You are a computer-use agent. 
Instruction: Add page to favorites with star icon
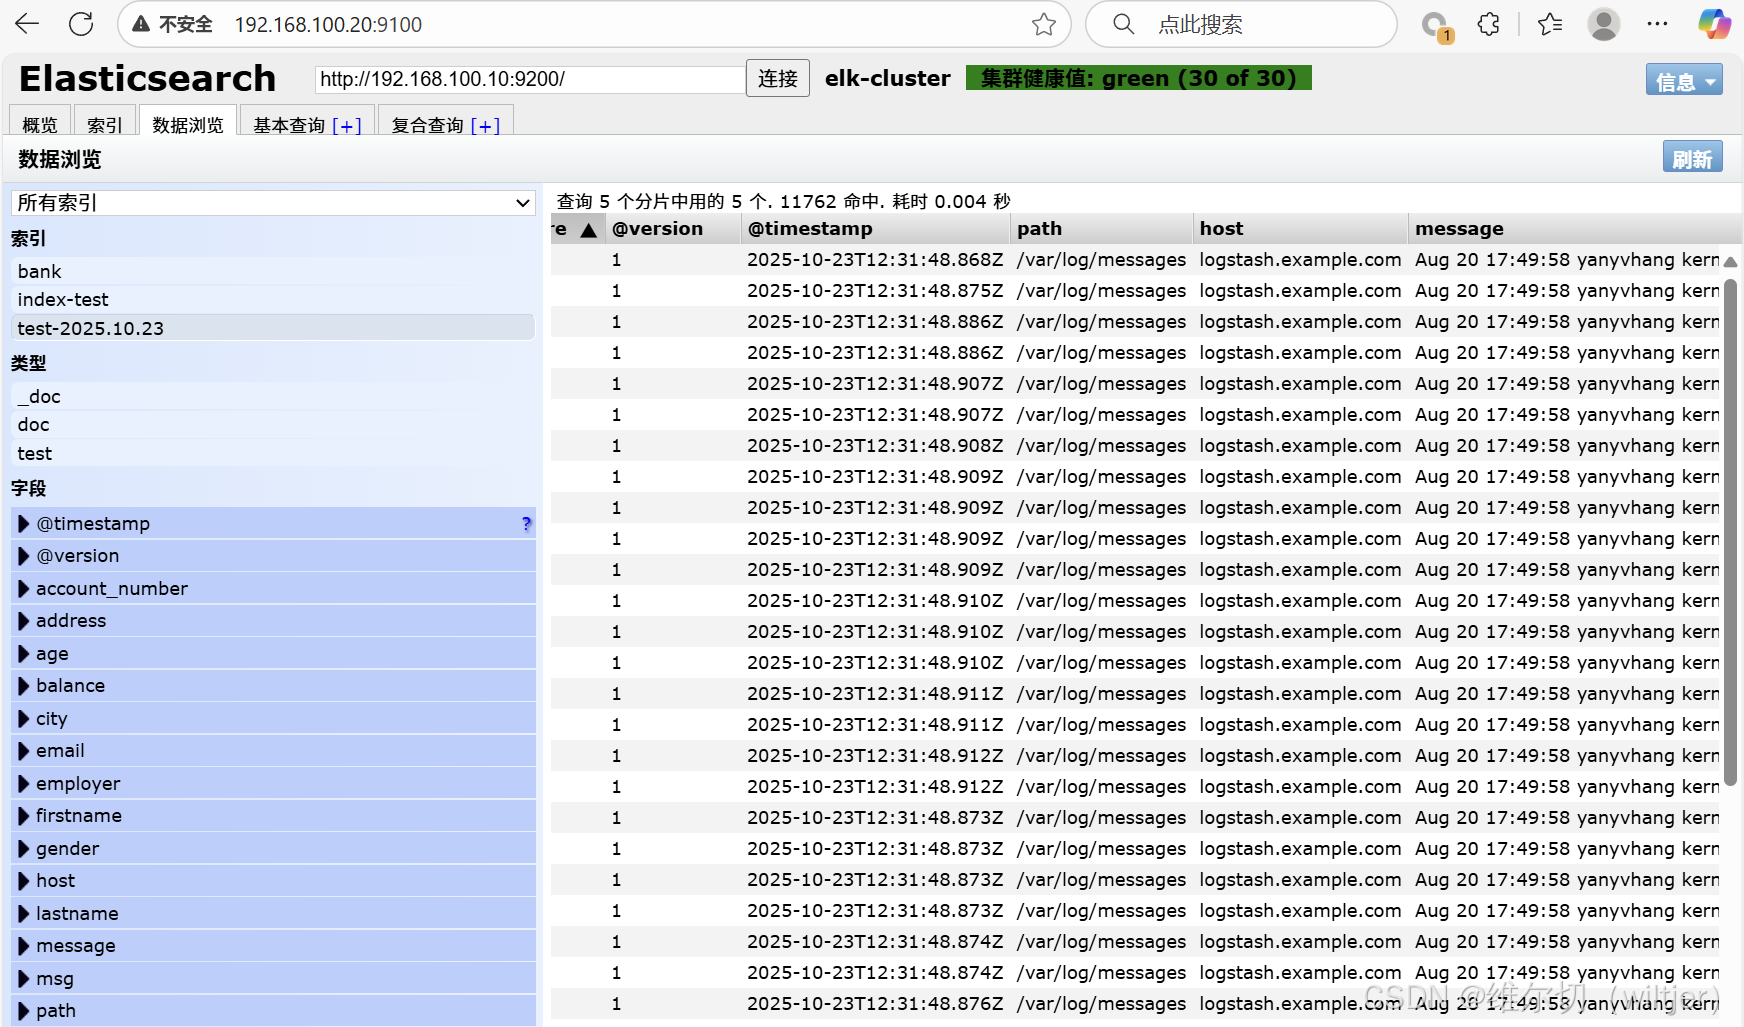(1044, 24)
